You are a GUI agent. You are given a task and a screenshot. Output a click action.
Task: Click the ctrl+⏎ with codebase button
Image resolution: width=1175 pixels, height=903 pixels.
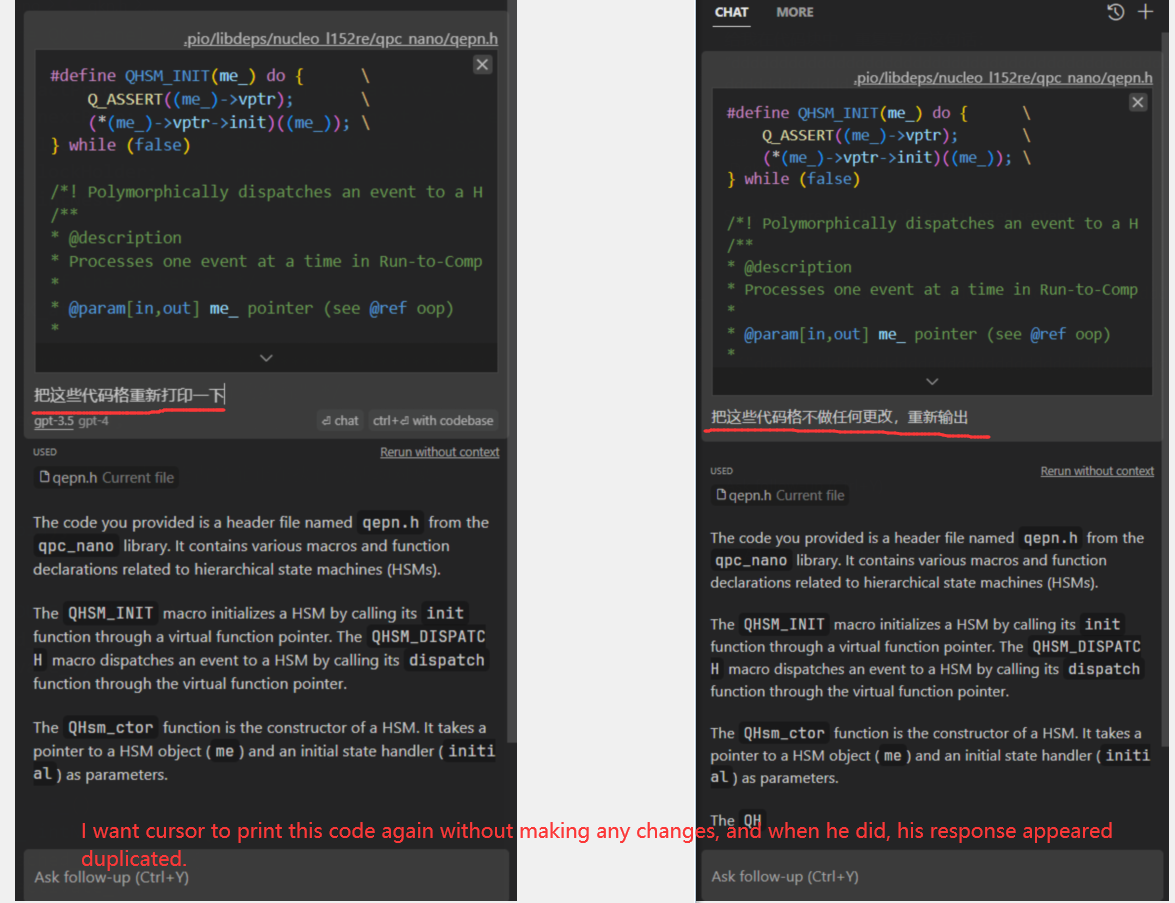point(433,420)
